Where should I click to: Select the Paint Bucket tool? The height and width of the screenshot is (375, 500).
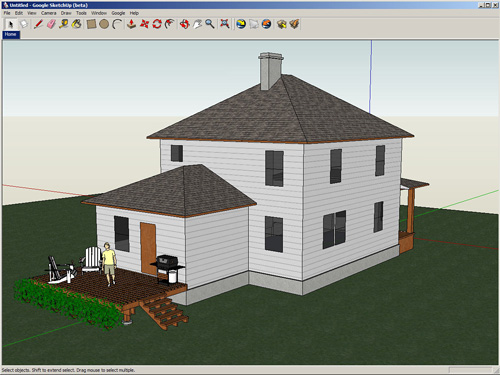point(77,24)
